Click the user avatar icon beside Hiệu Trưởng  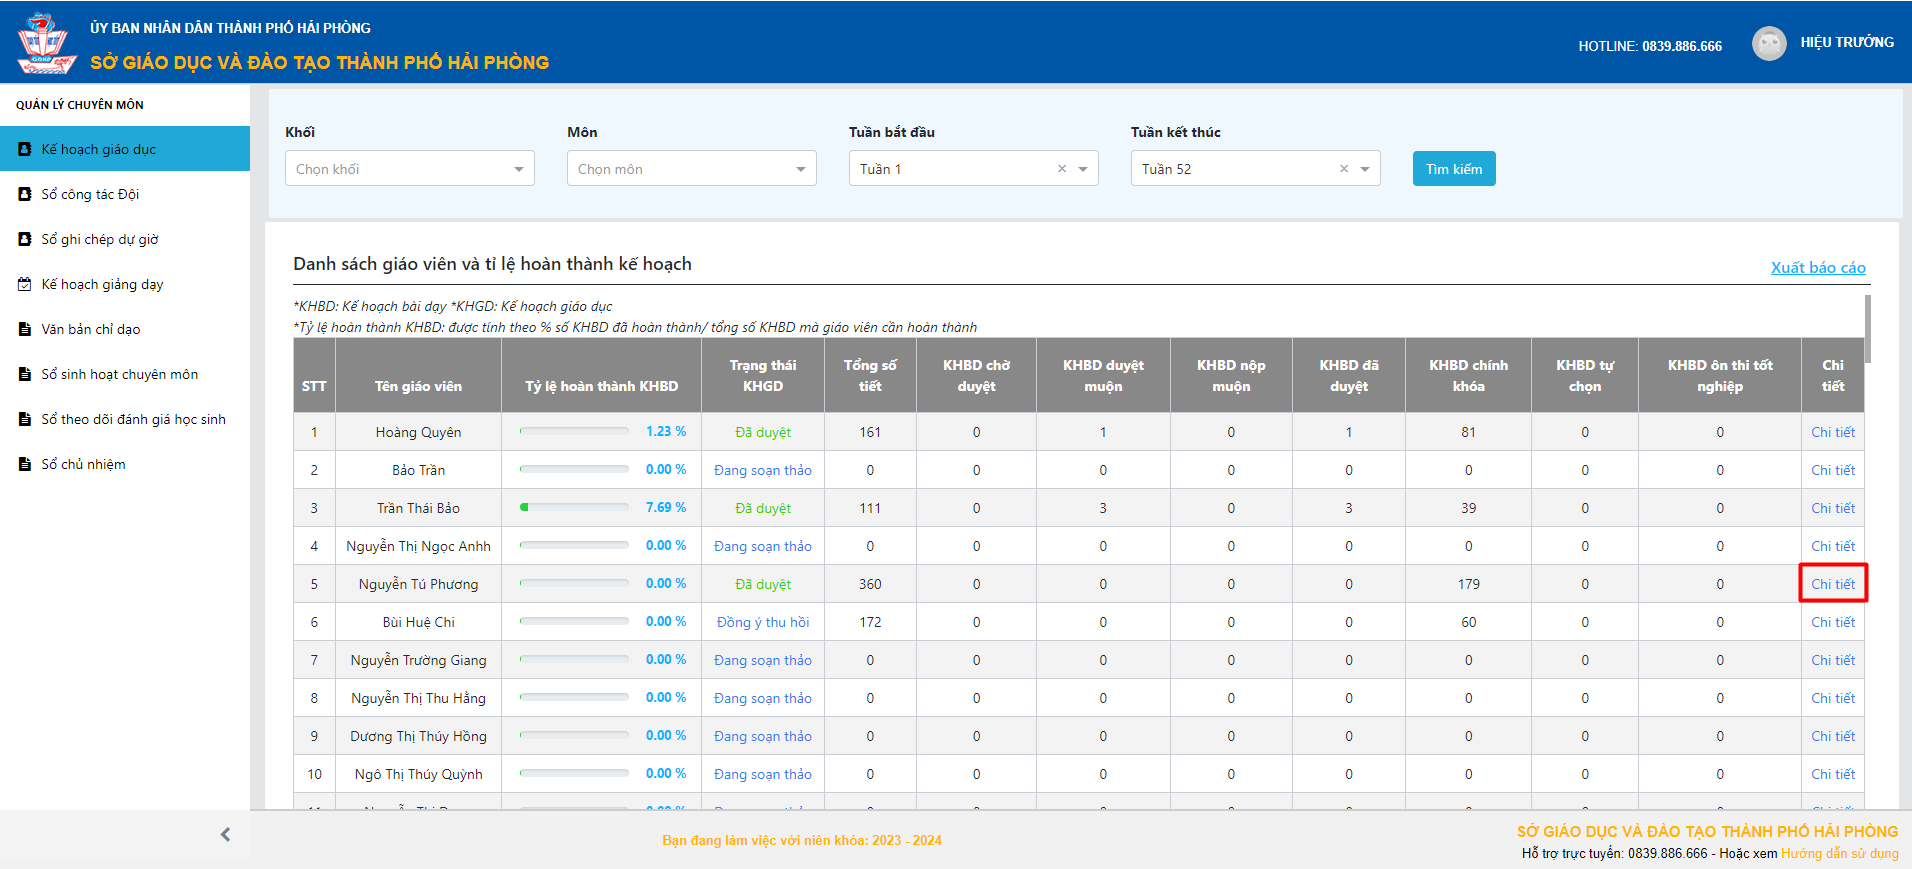point(1768,43)
